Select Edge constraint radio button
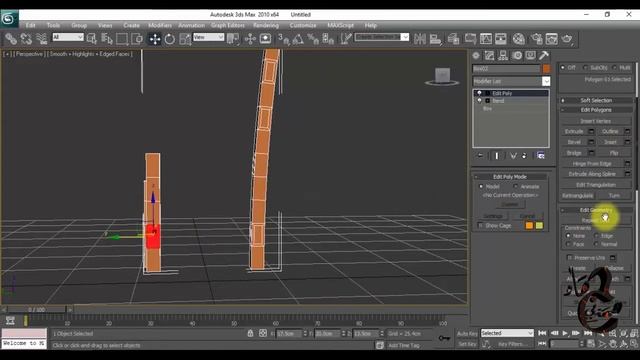Image resolution: width=640 pixels, height=360 pixels. pyautogui.click(x=596, y=236)
